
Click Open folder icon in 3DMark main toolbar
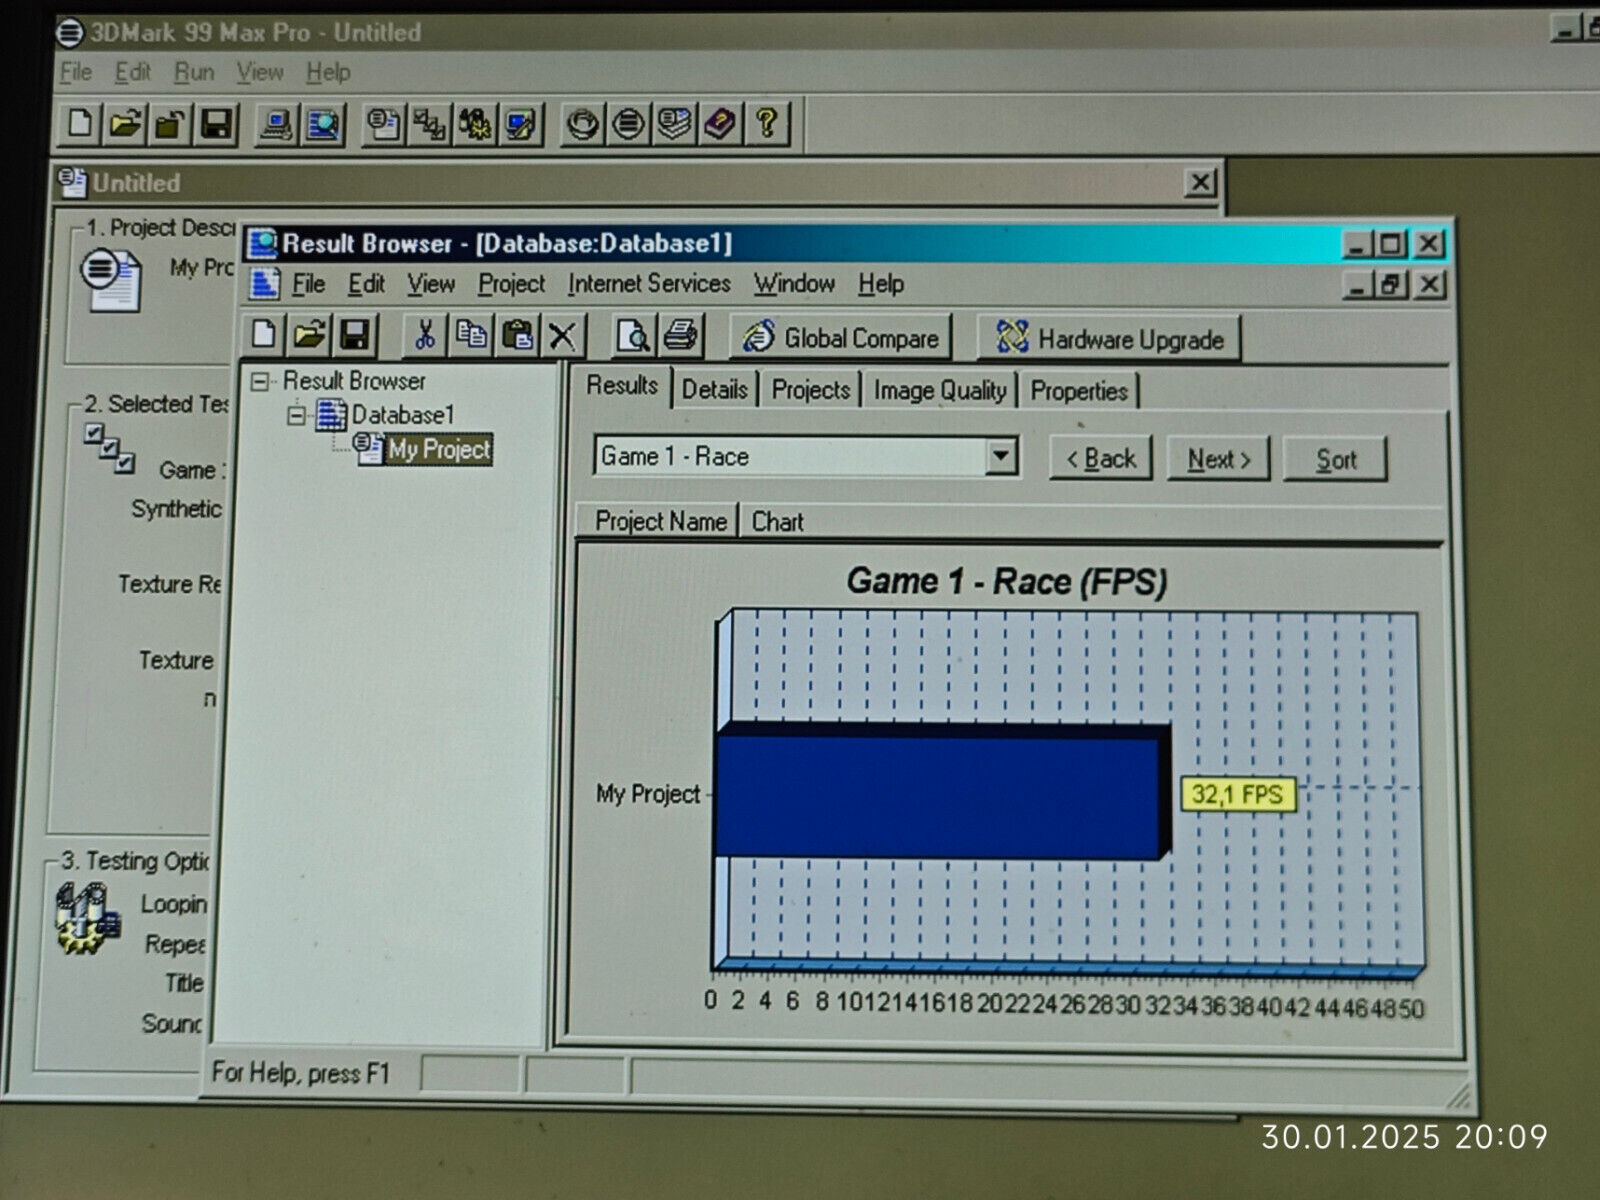pos(125,124)
